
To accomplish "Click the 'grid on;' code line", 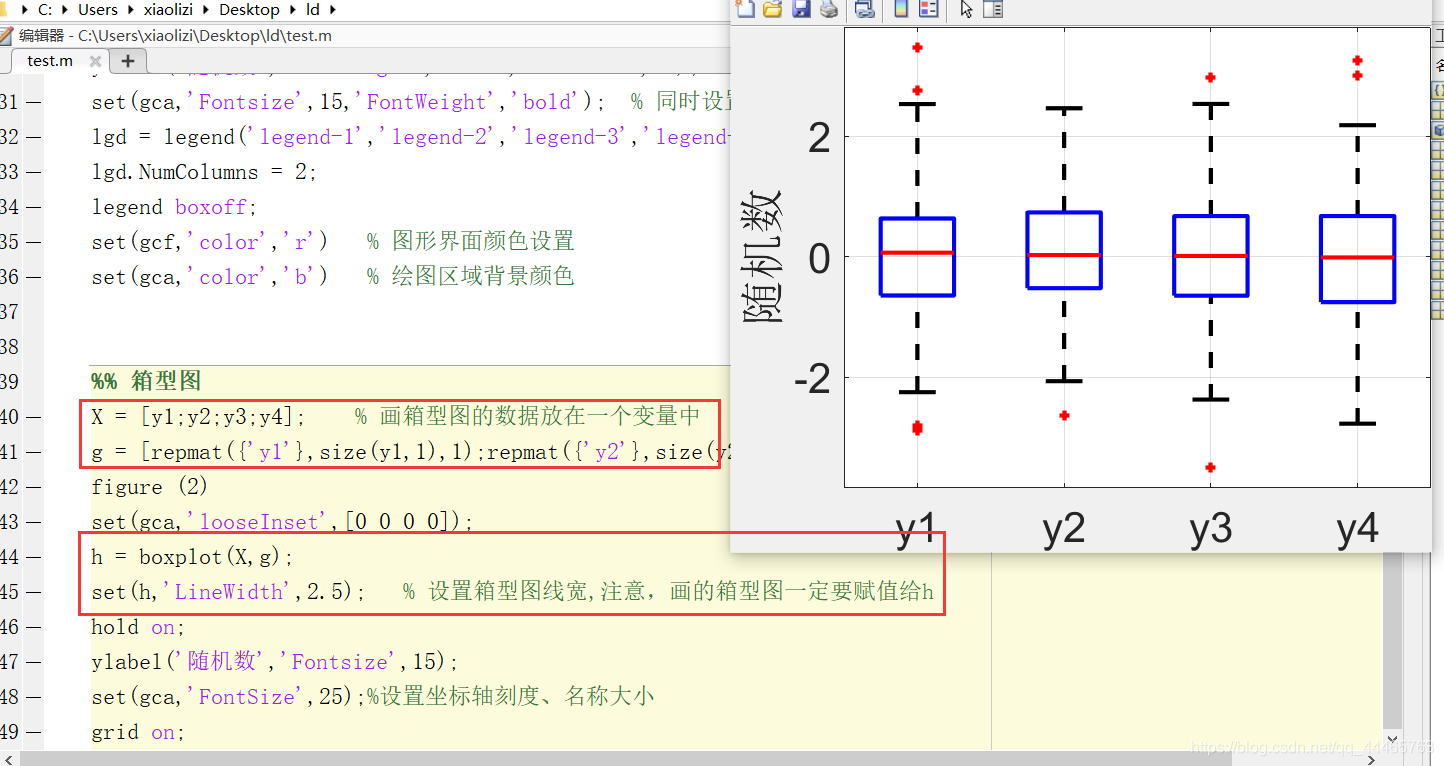I will (x=139, y=732).
